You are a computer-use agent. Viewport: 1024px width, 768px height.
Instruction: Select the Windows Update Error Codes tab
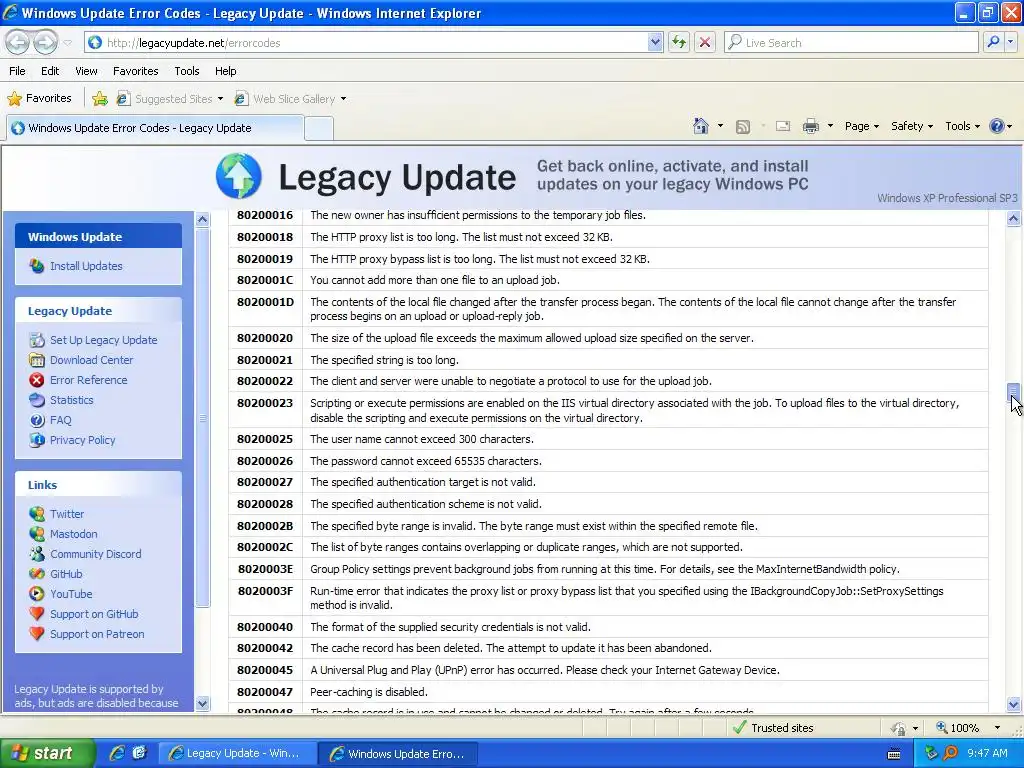click(155, 128)
